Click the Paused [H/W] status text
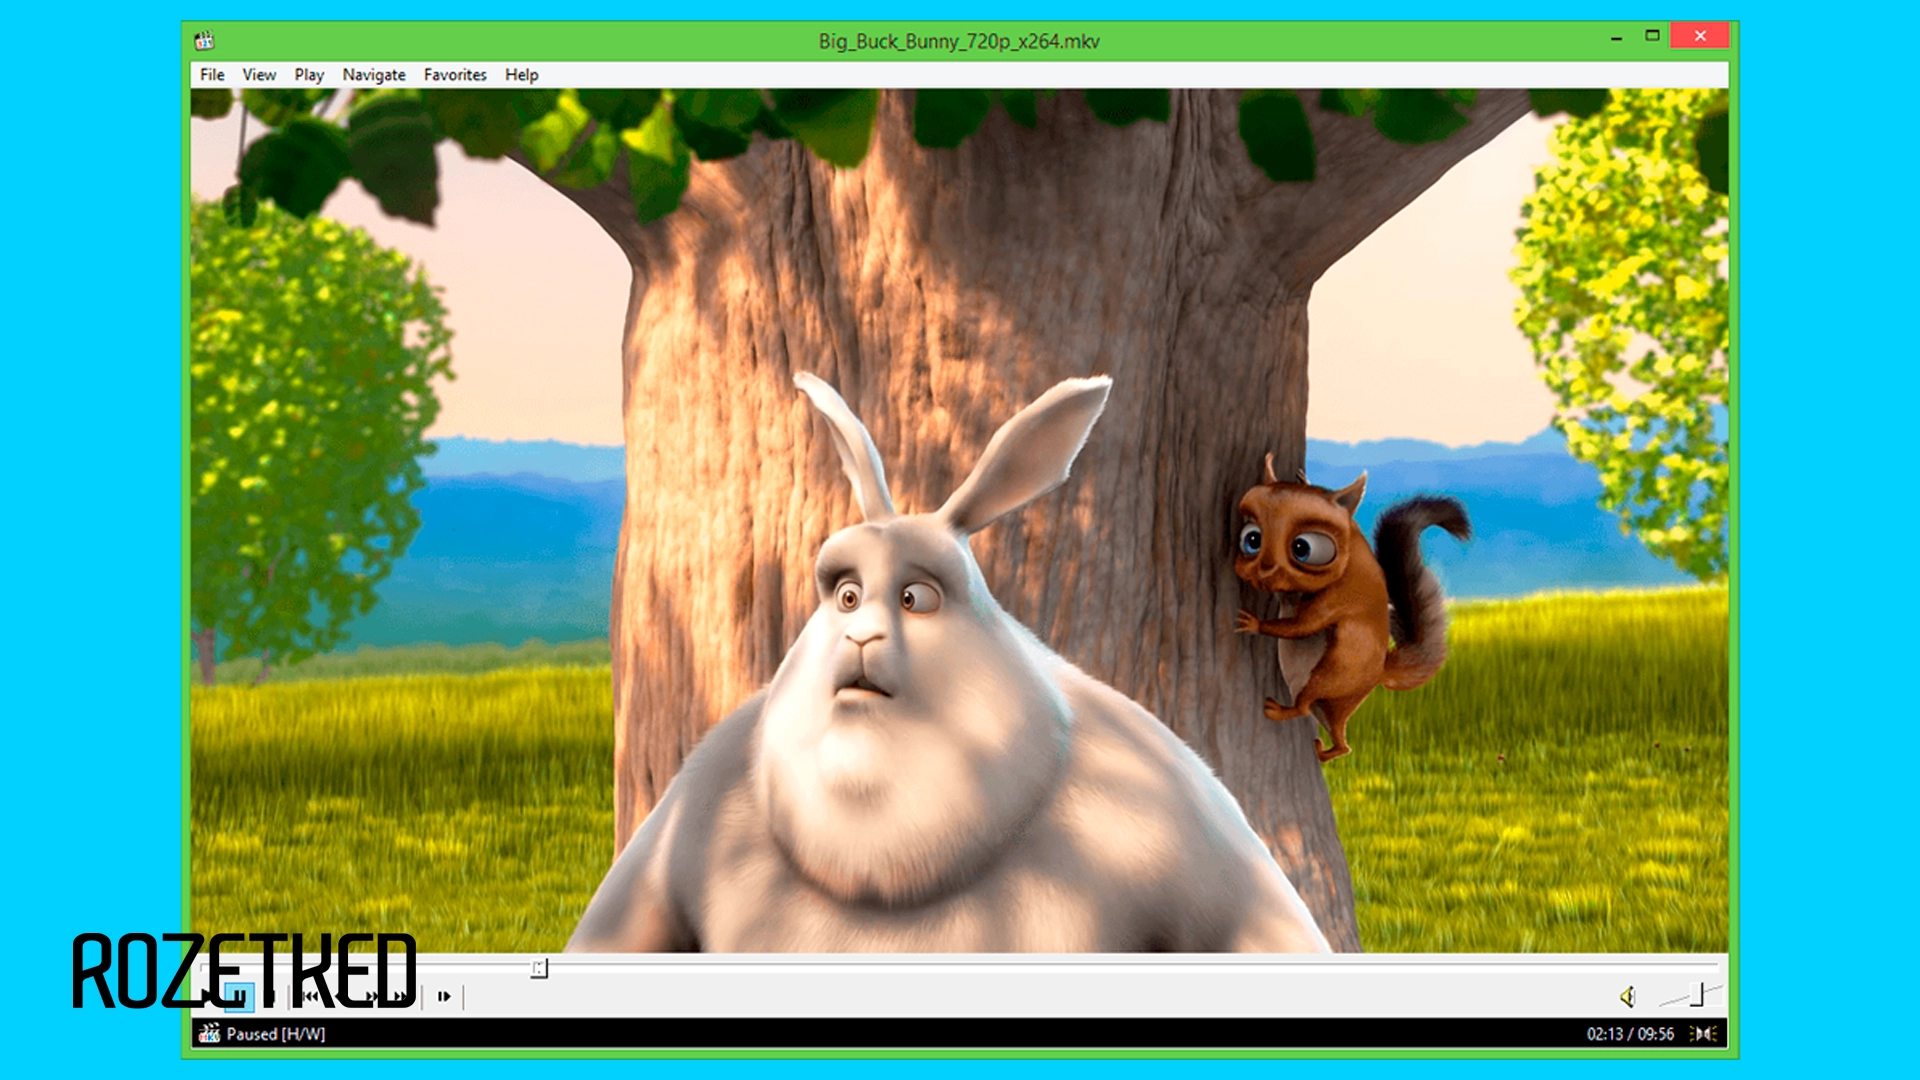 275,1035
